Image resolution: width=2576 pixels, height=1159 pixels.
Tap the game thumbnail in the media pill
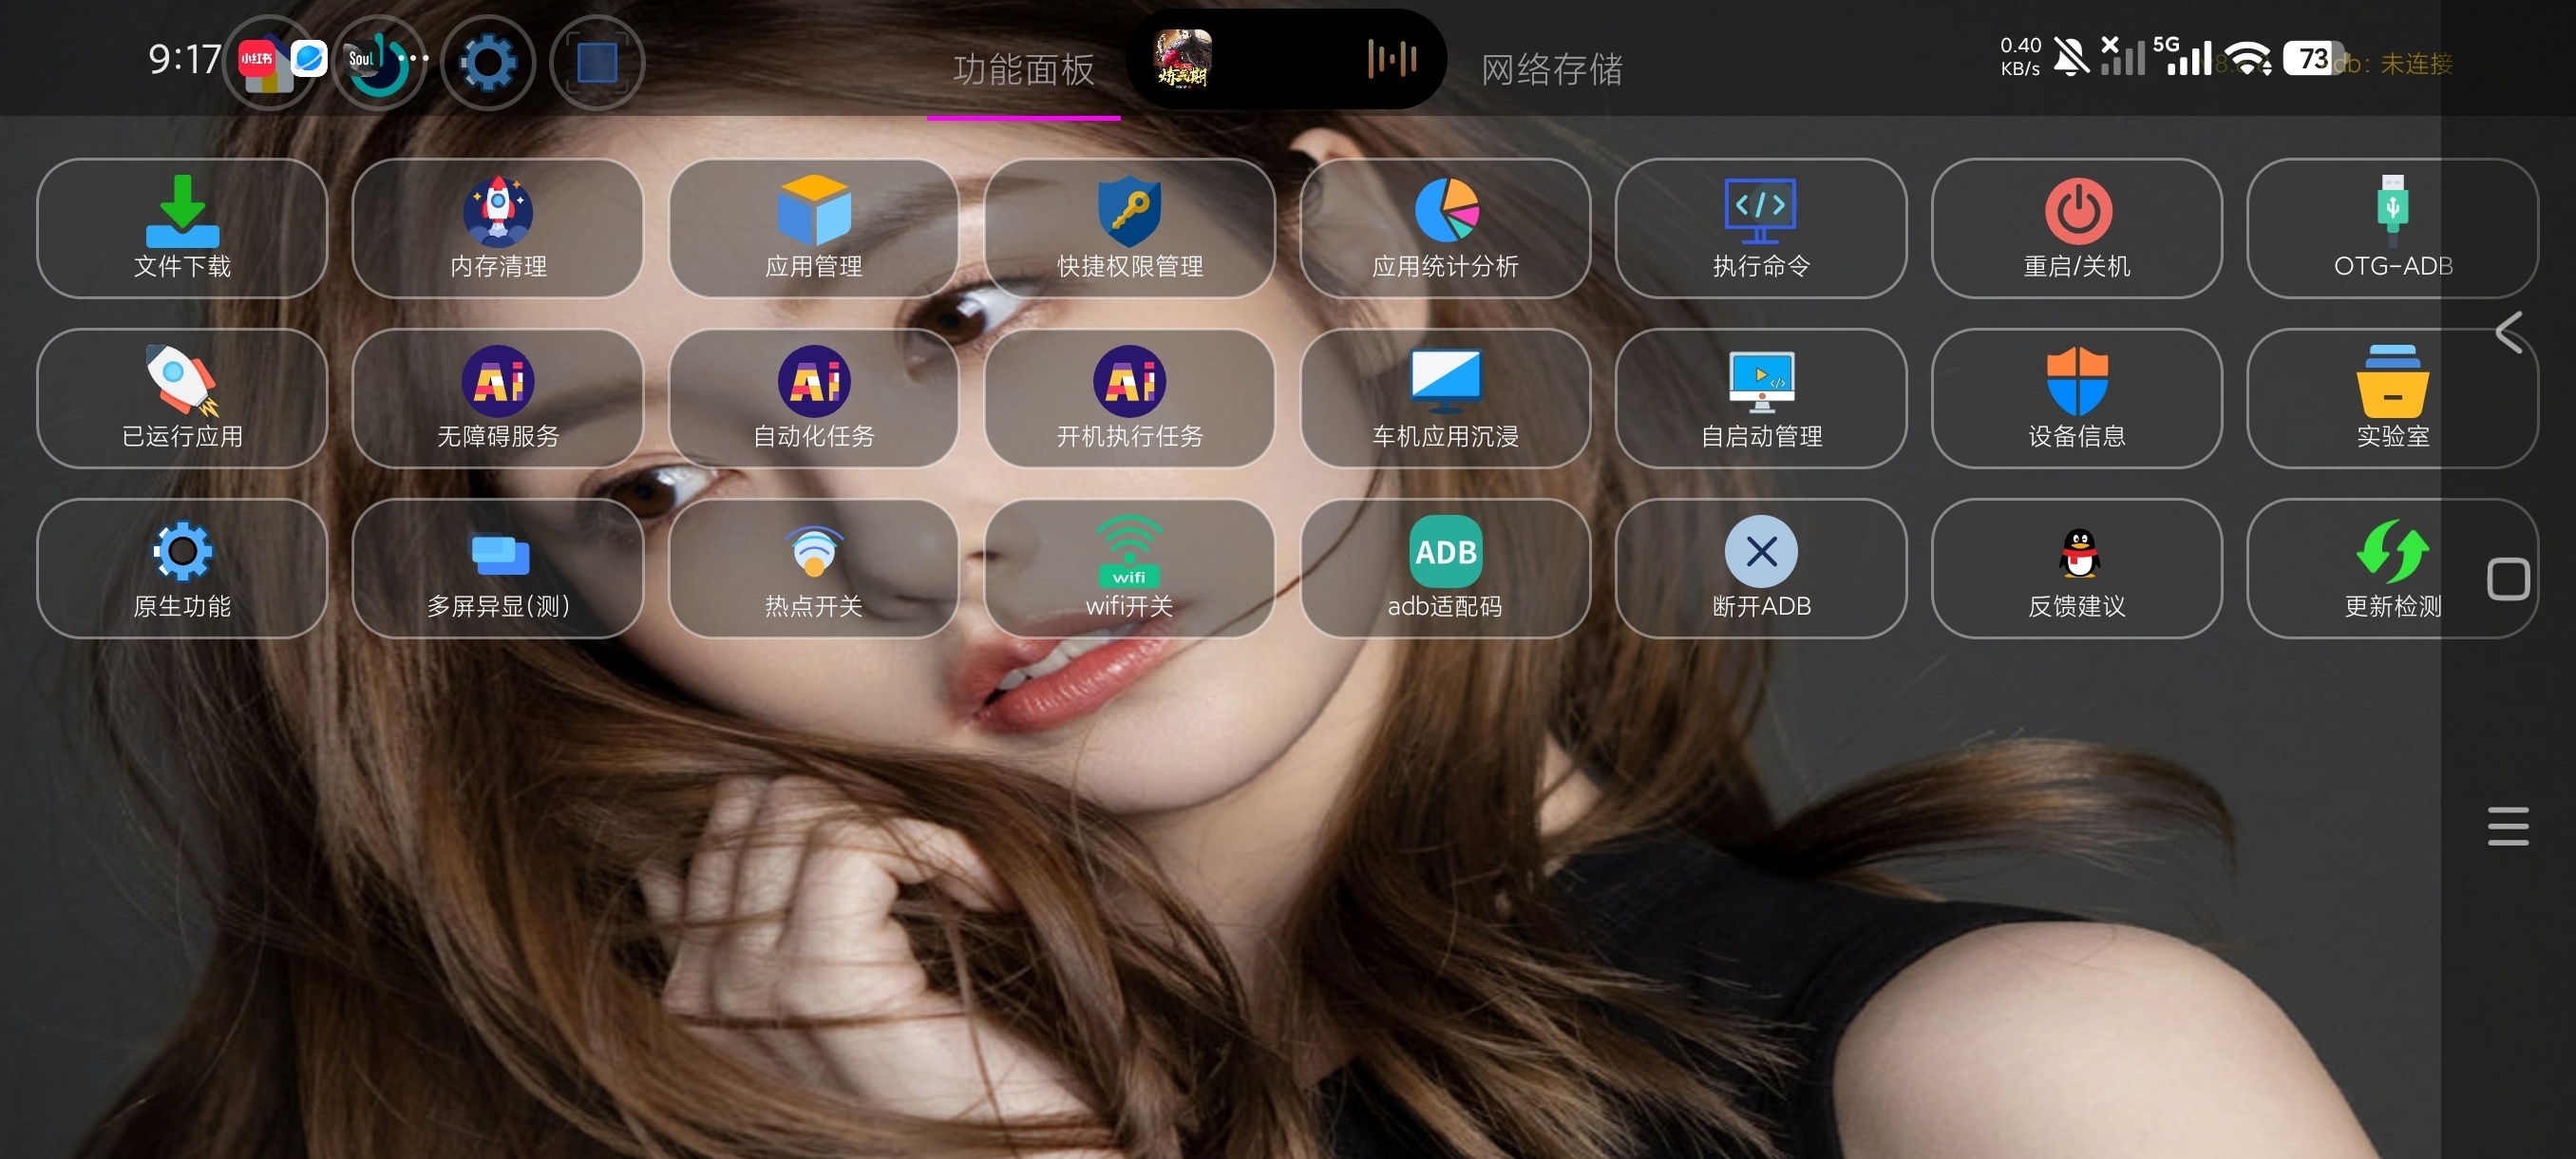1183,59
